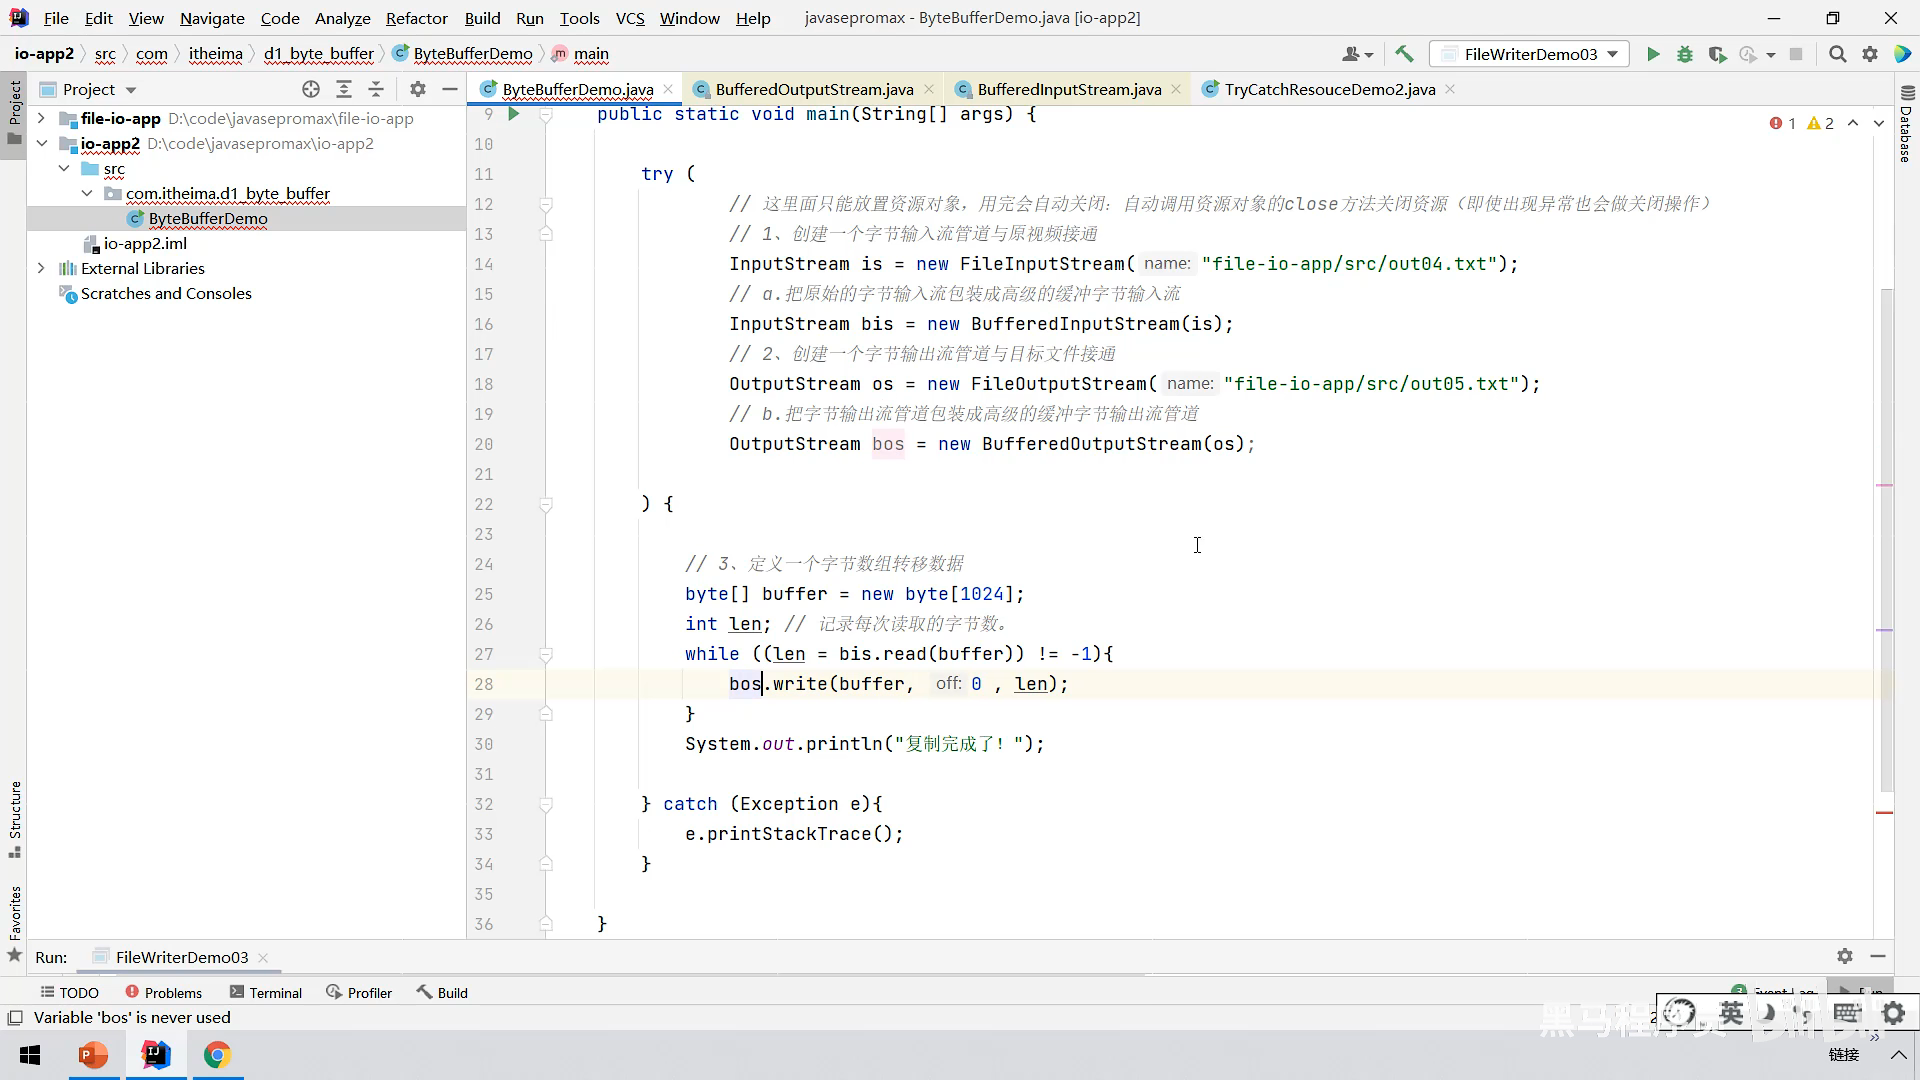Image resolution: width=1920 pixels, height=1080 pixels.
Task: Run the FileWriterDemo03 configuration with green play button
Action: (1653, 54)
